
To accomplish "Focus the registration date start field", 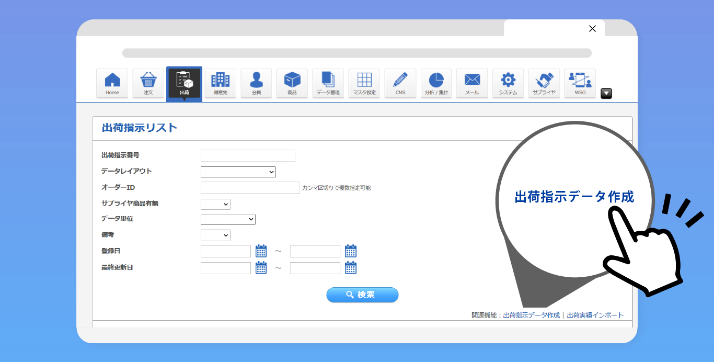I will pos(226,251).
